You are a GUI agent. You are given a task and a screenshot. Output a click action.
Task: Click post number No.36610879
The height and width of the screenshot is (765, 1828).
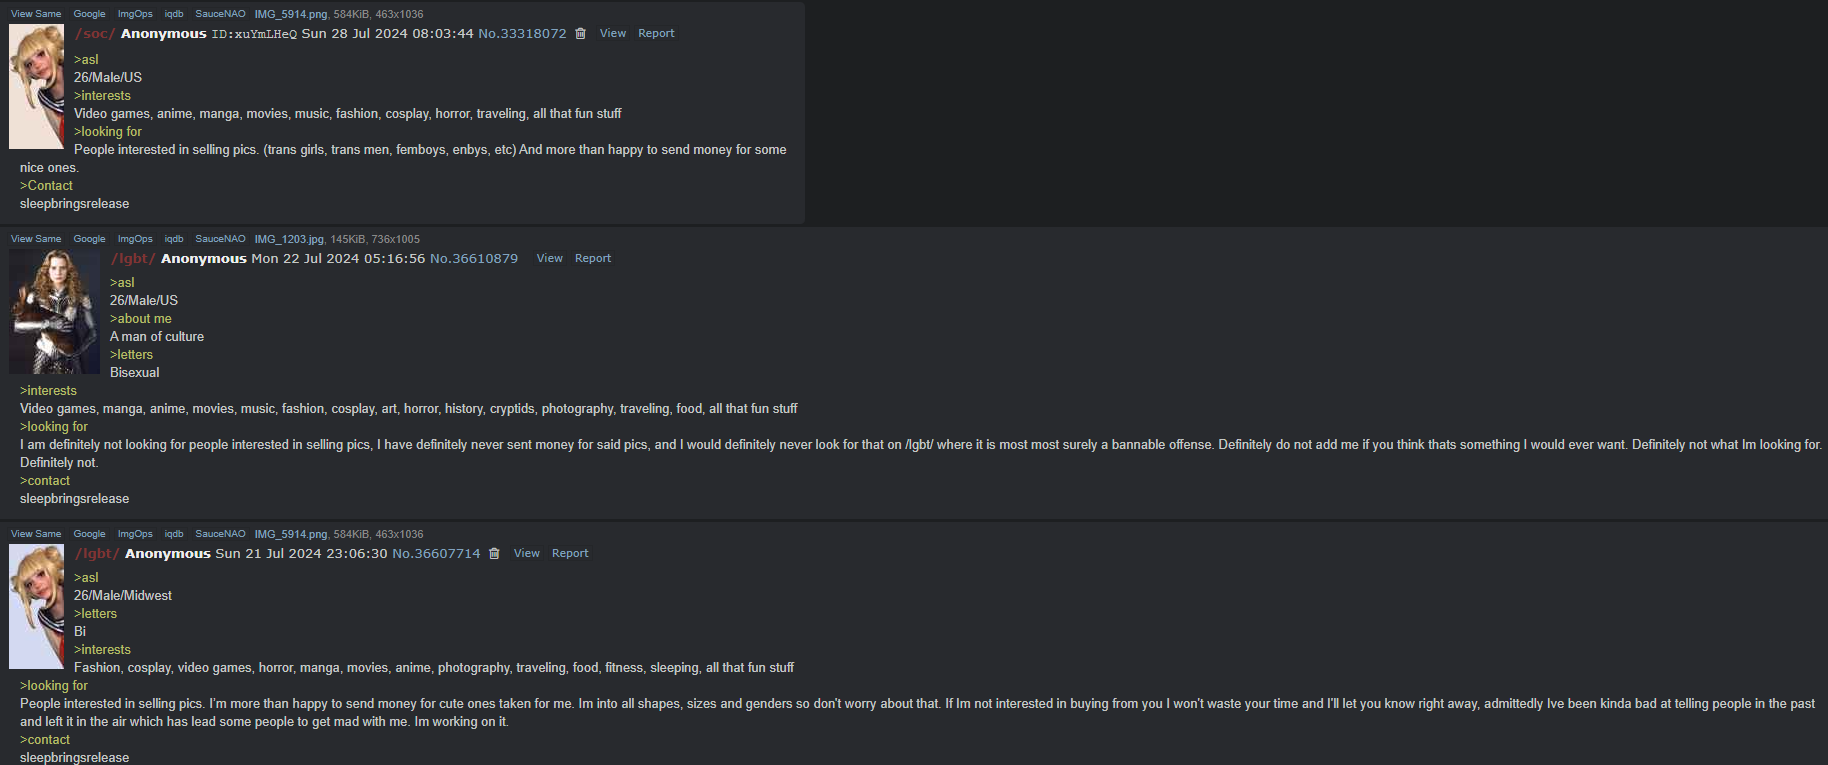coord(474,258)
